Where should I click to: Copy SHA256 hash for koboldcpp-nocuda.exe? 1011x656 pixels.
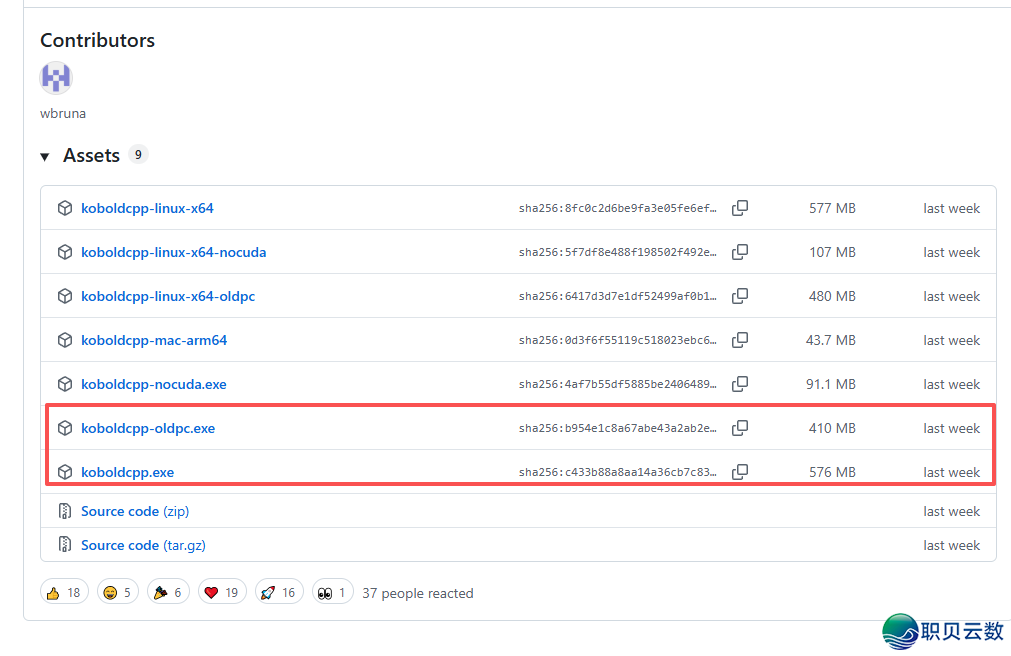click(x=740, y=384)
